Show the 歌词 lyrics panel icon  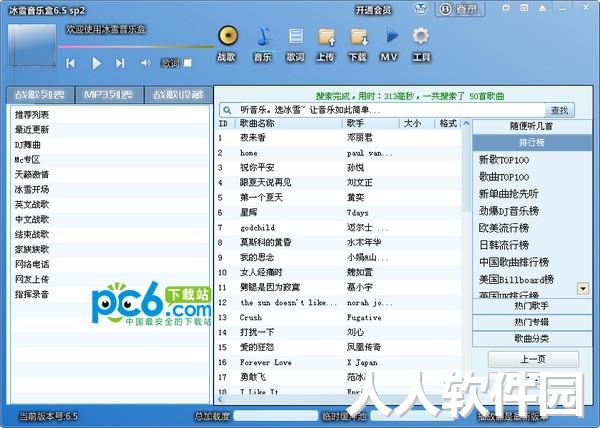click(x=295, y=37)
